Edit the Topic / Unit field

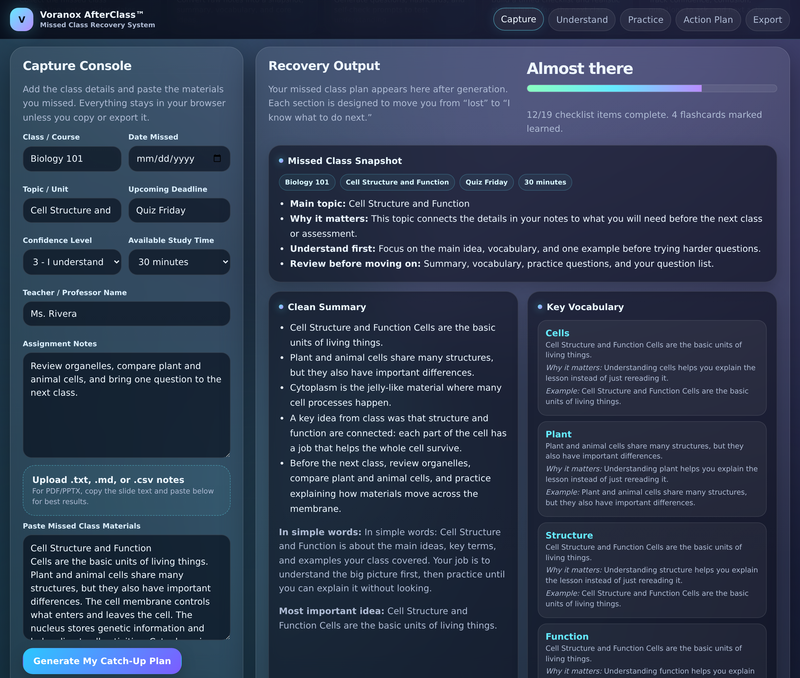[72, 210]
